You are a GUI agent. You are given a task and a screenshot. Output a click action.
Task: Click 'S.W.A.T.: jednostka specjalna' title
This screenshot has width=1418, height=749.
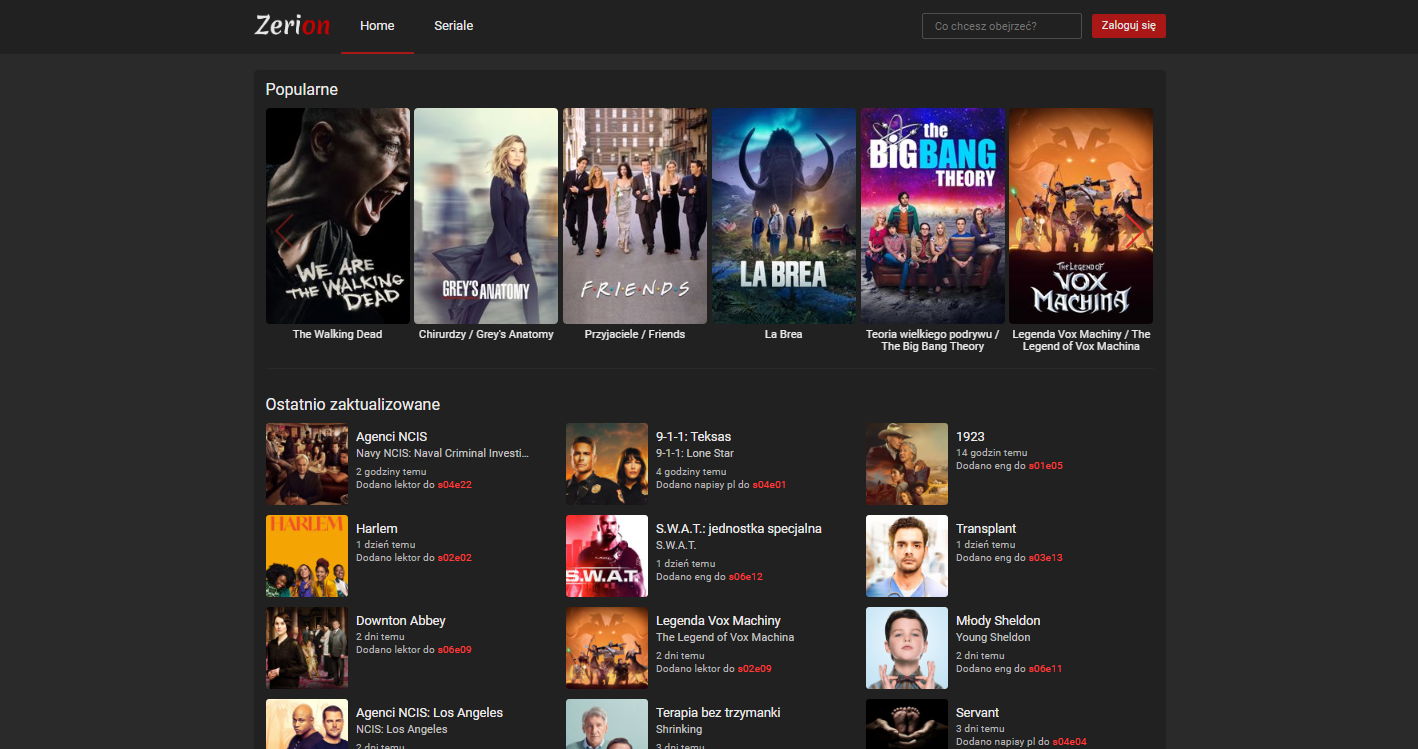(x=739, y=529)
